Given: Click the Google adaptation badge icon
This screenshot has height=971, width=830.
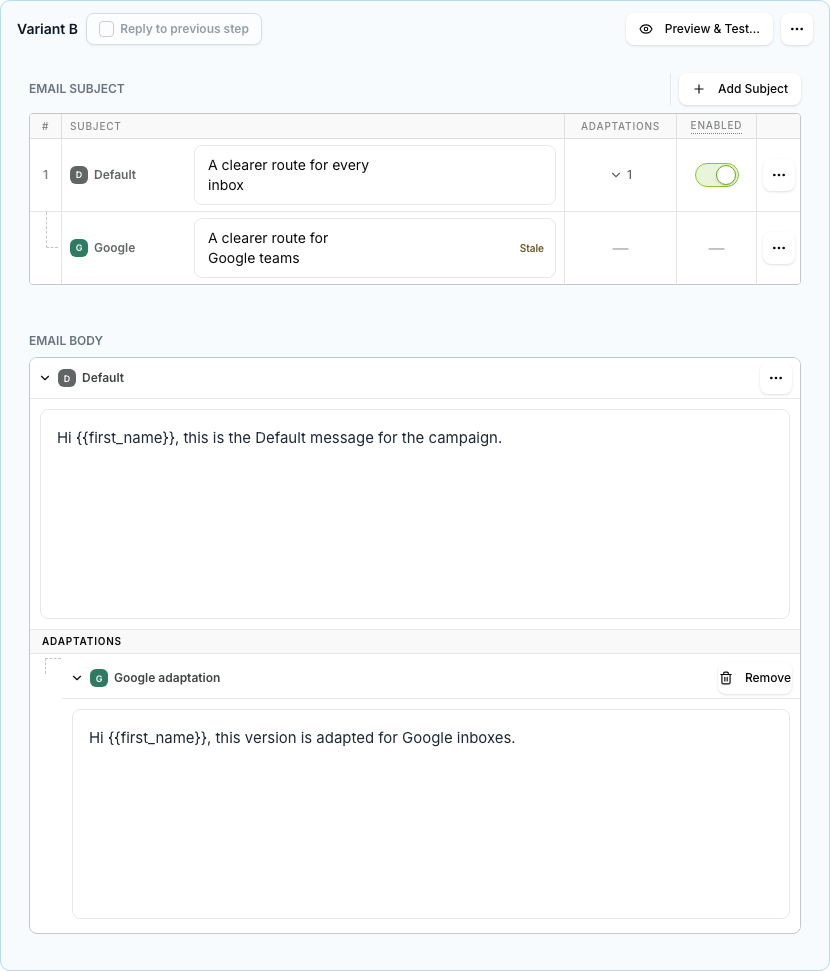Looking at the screenshot, I should (99, 678).
